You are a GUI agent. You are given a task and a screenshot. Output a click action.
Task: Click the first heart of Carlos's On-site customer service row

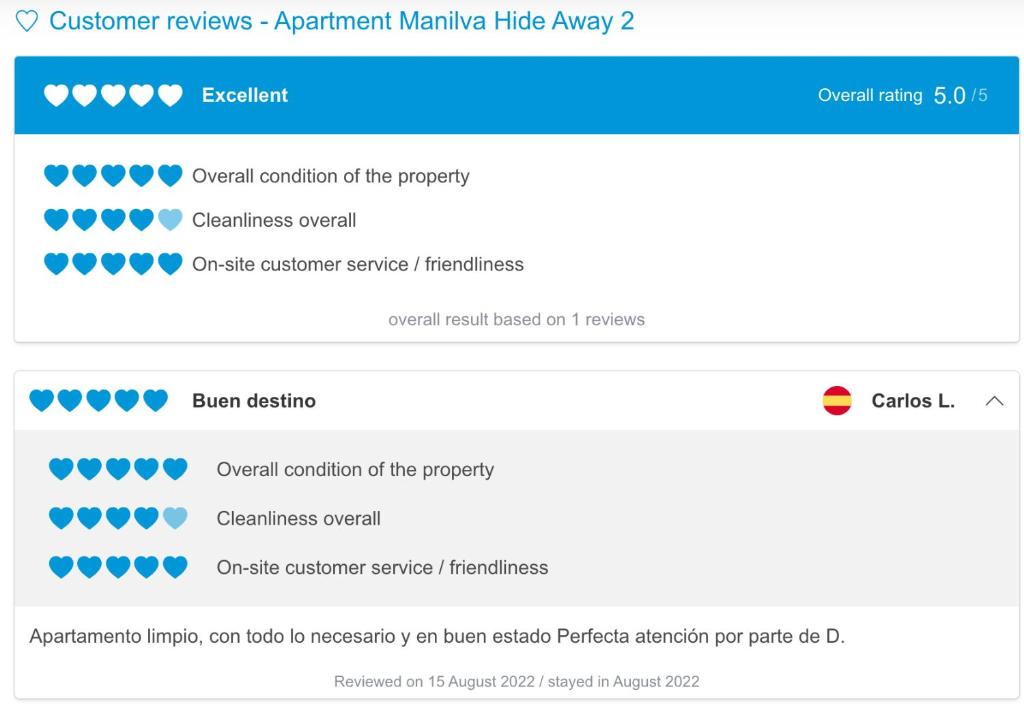click(61, 567)
